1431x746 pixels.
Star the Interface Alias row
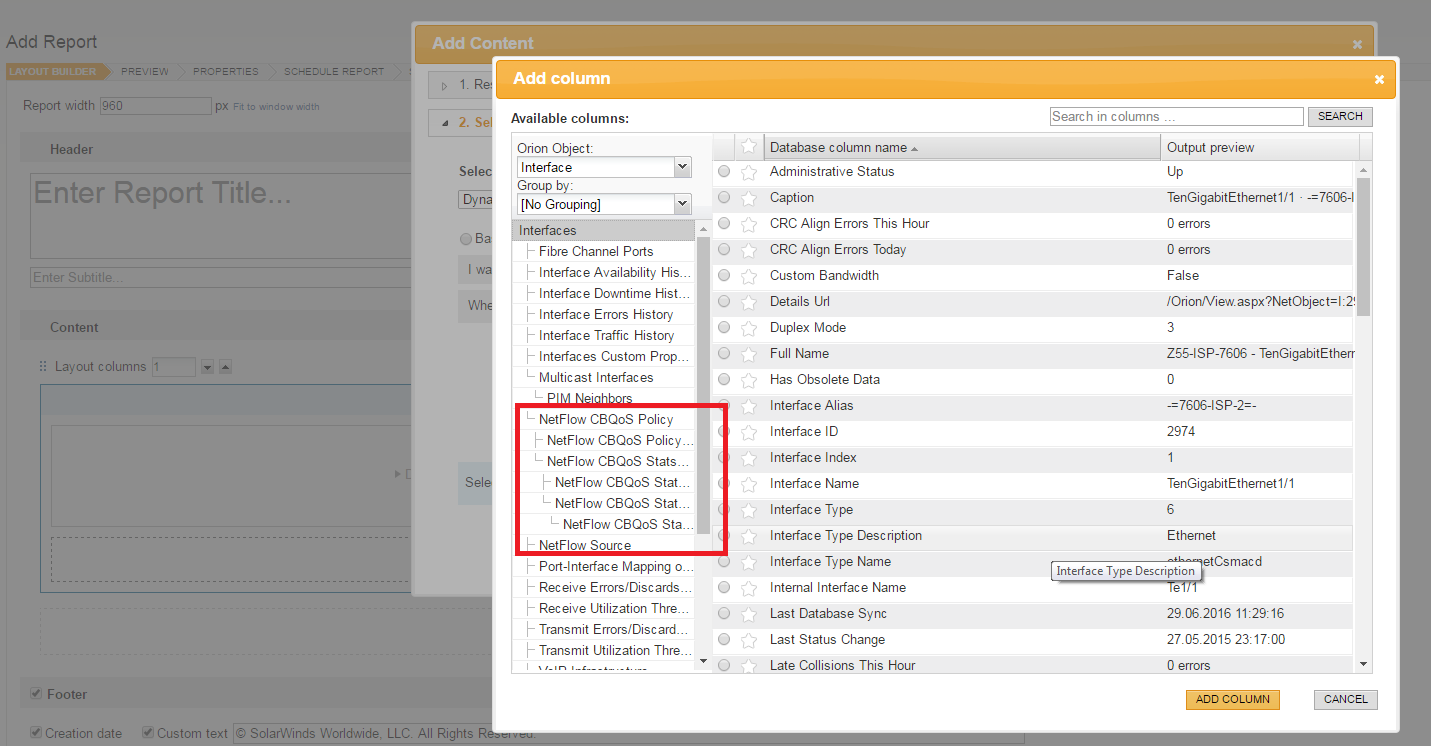click(748, 406)
